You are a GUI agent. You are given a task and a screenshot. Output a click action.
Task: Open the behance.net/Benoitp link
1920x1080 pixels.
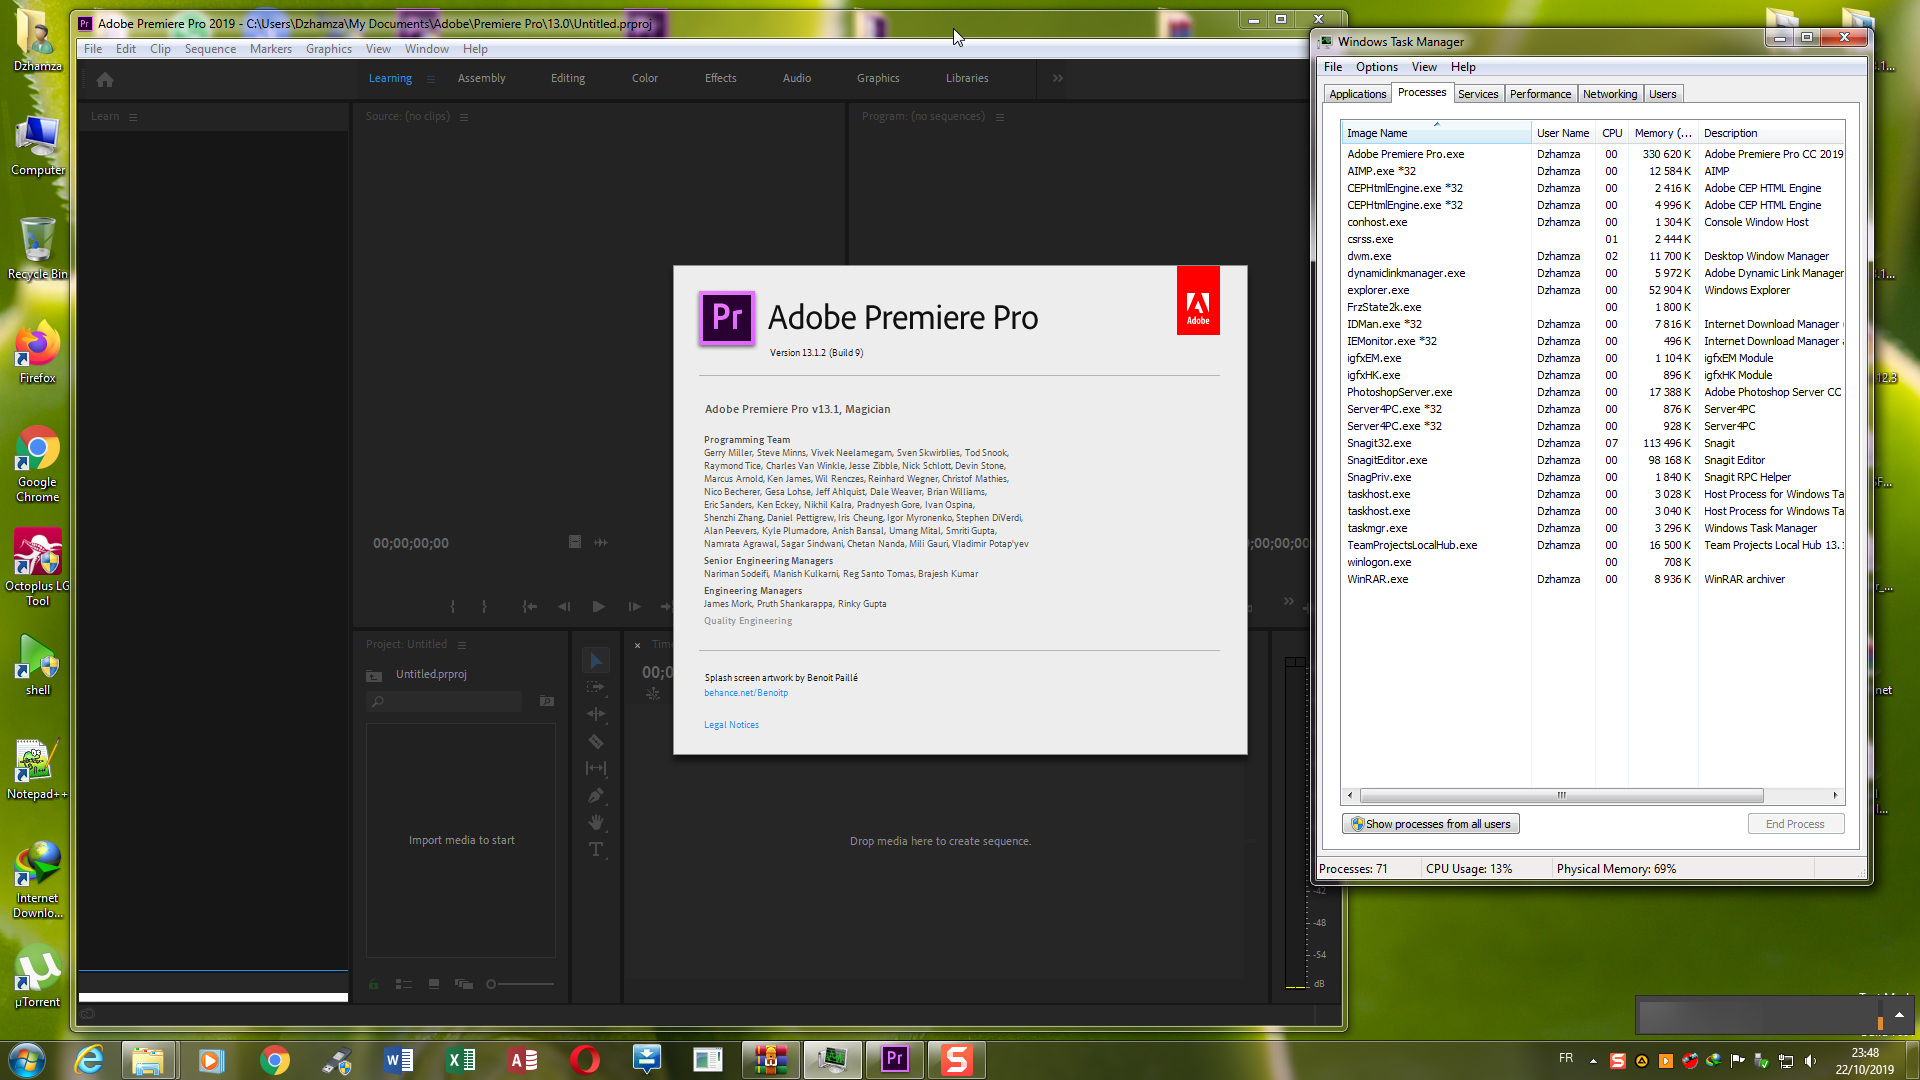pos(746,693)
